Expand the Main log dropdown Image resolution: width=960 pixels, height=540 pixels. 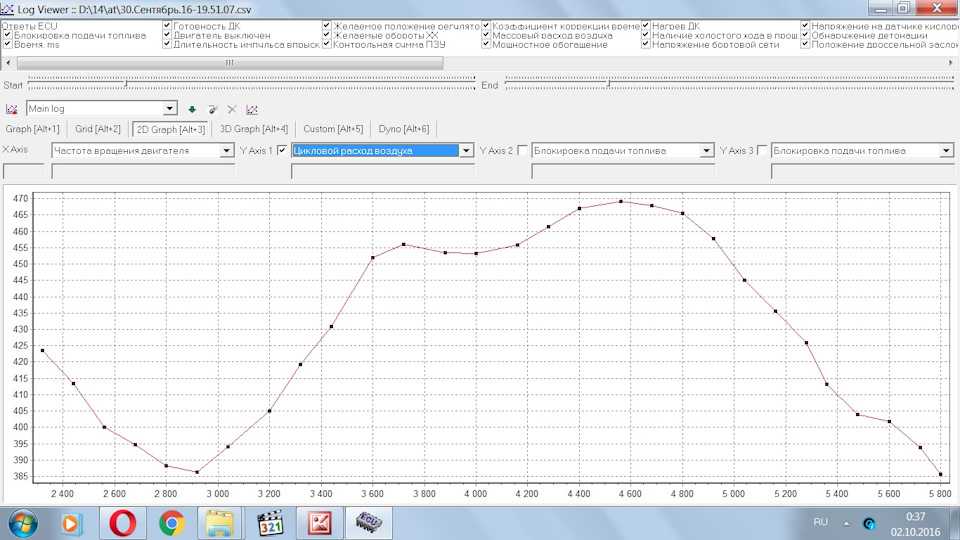click(x=169, y=109)
